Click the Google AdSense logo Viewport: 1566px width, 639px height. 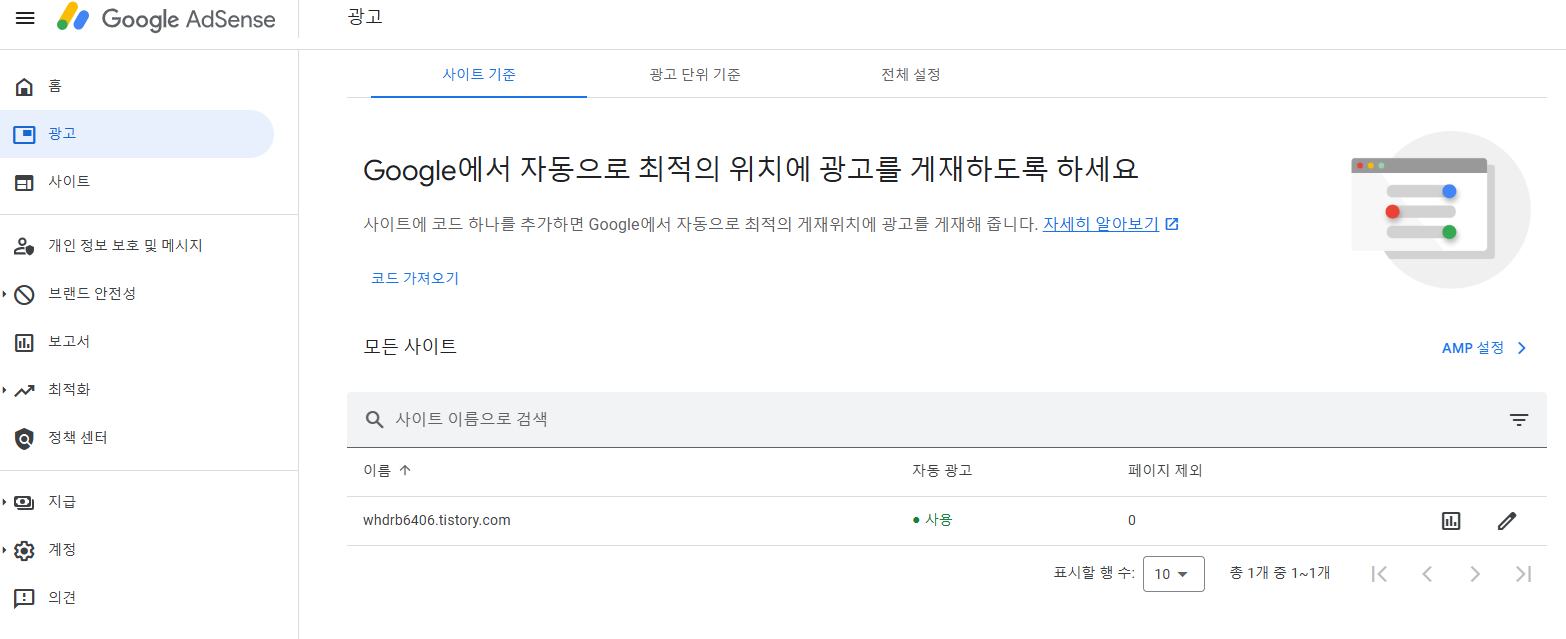pyautogui.click(x=166, y=18)
